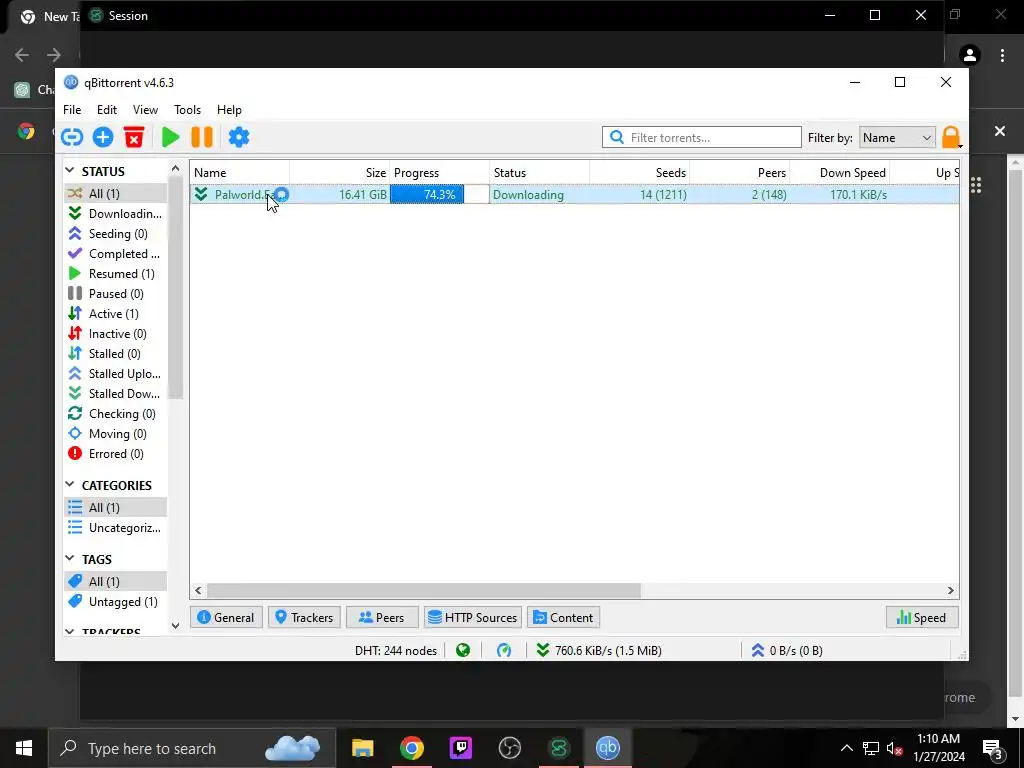Click the Speed graph button
This screenshot has height=768, width=1024.
(x=921, y=618)
